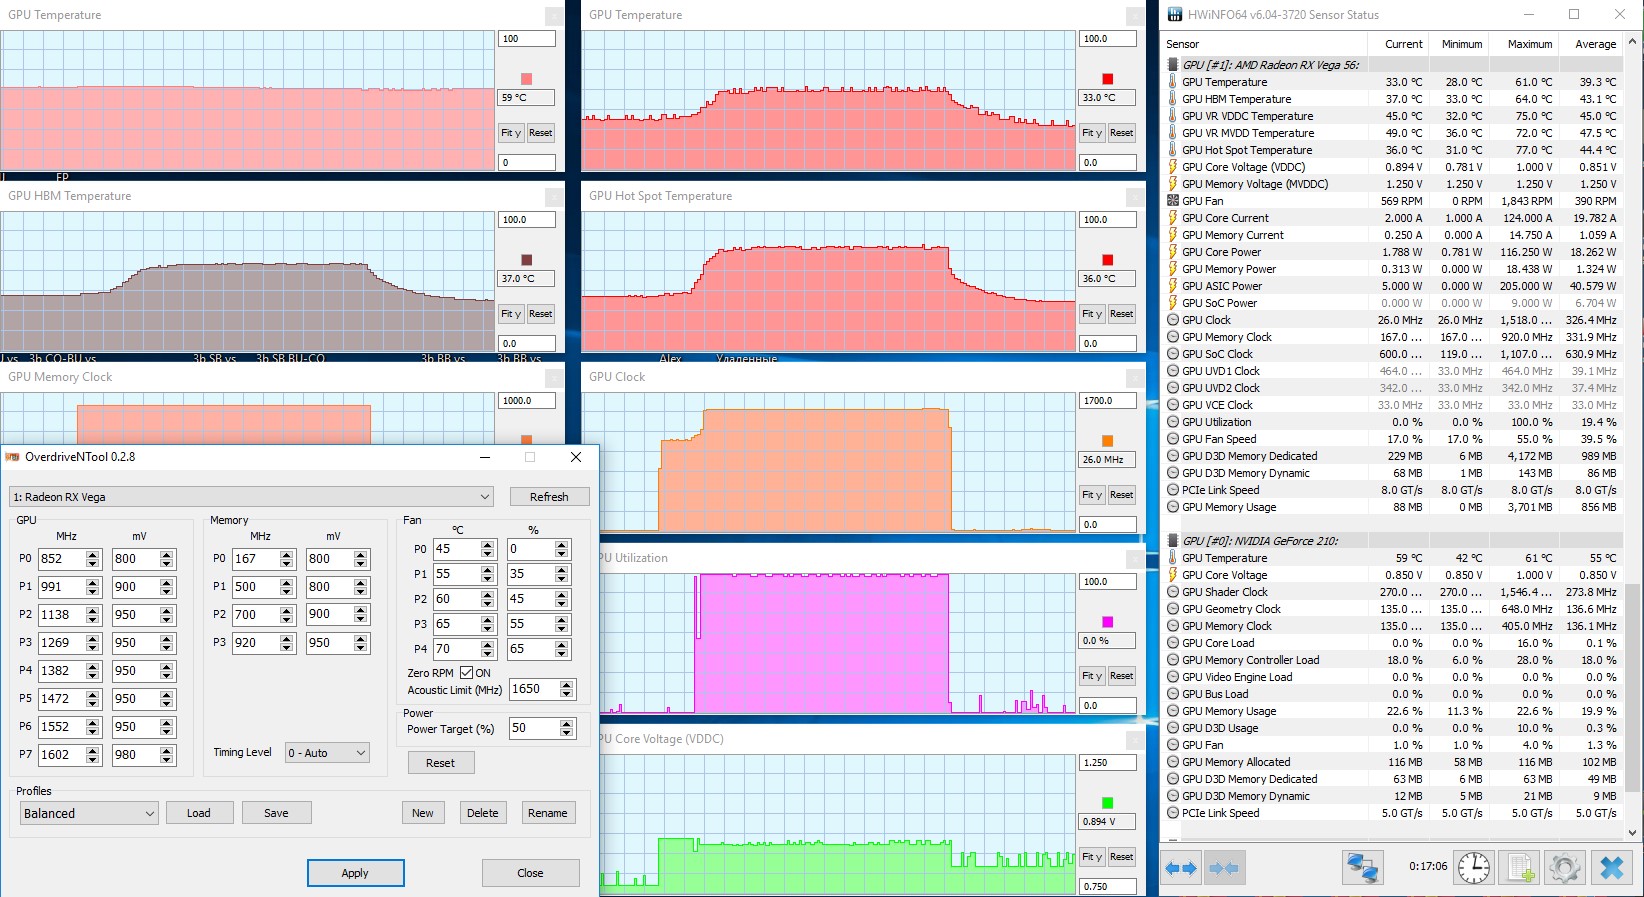Viewport: 1644px width, 897px height.
Task: Click the grey collapse-columns arrows icon in HWiNFO
Action: 1223,868
